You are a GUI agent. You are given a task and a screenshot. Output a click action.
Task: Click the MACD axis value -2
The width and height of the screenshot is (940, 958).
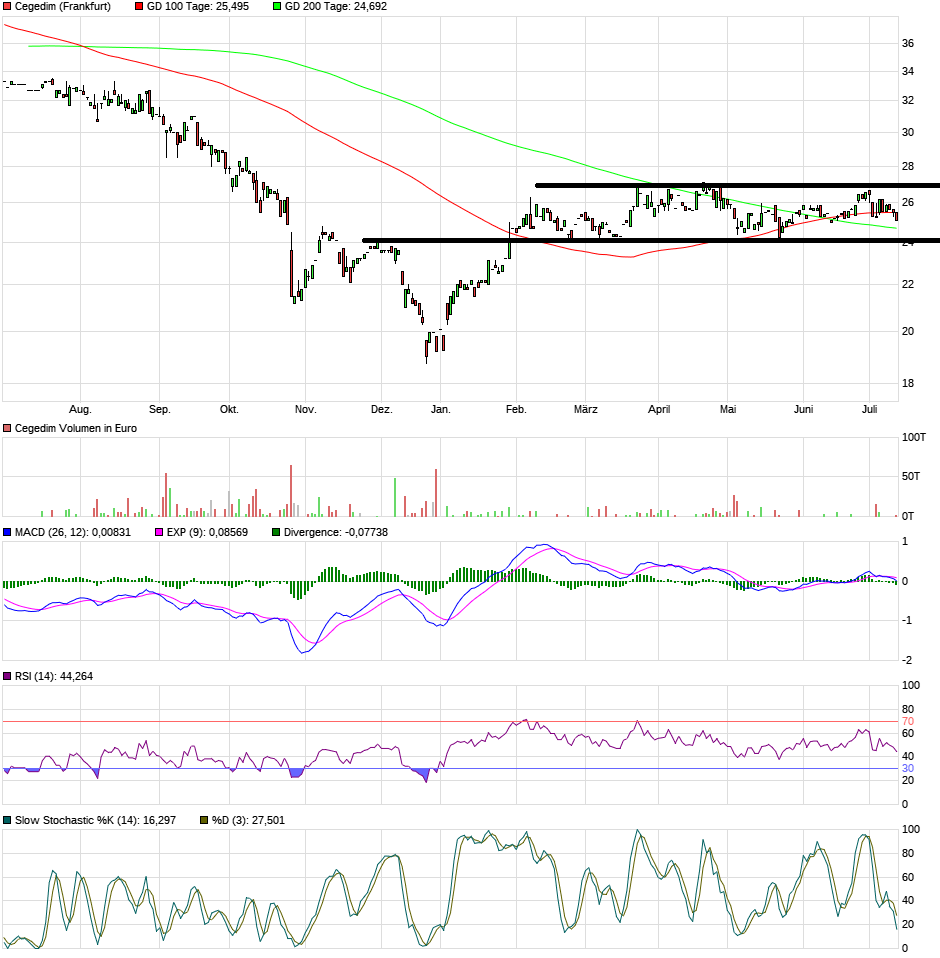907,660
